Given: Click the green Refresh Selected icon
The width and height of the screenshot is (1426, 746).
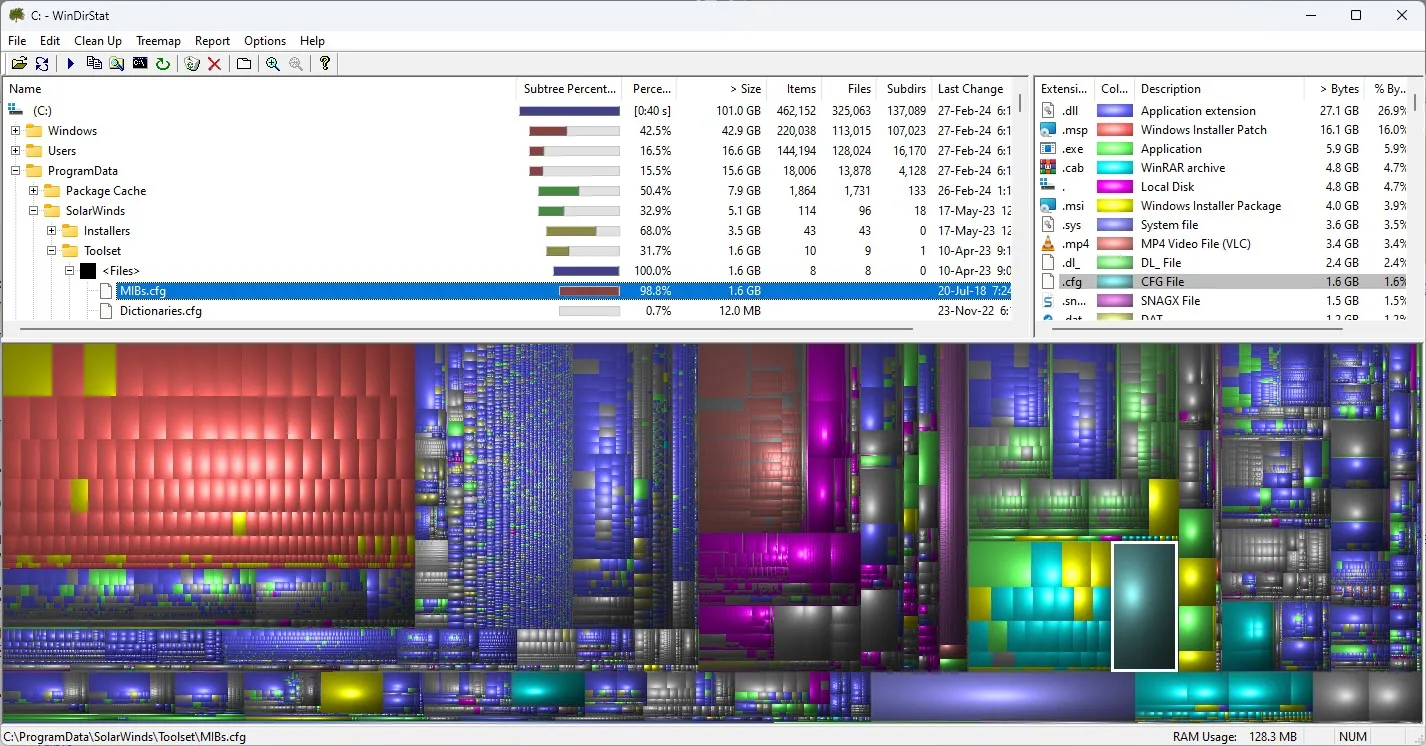Looking at the screenshot, I should [x=162, y=64].
